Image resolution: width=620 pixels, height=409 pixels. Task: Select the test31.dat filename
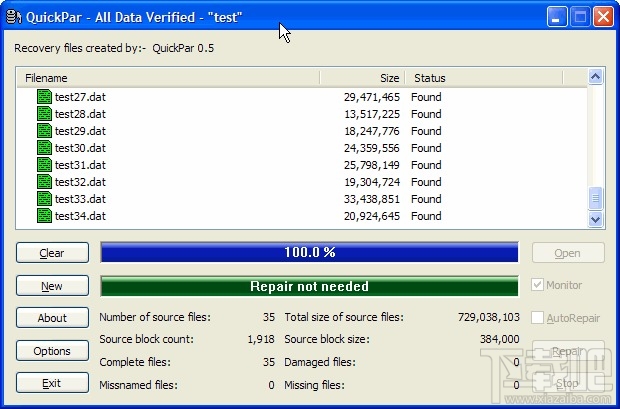[x=80, y=165]
